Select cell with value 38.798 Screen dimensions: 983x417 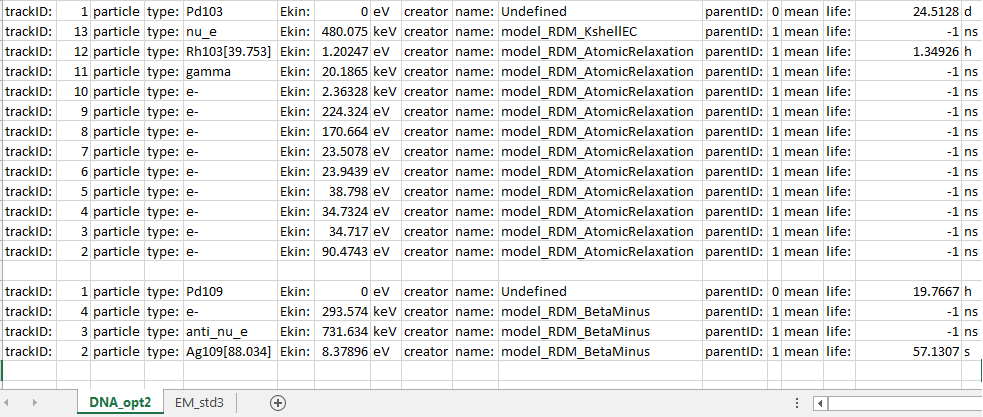coord(342,191)
